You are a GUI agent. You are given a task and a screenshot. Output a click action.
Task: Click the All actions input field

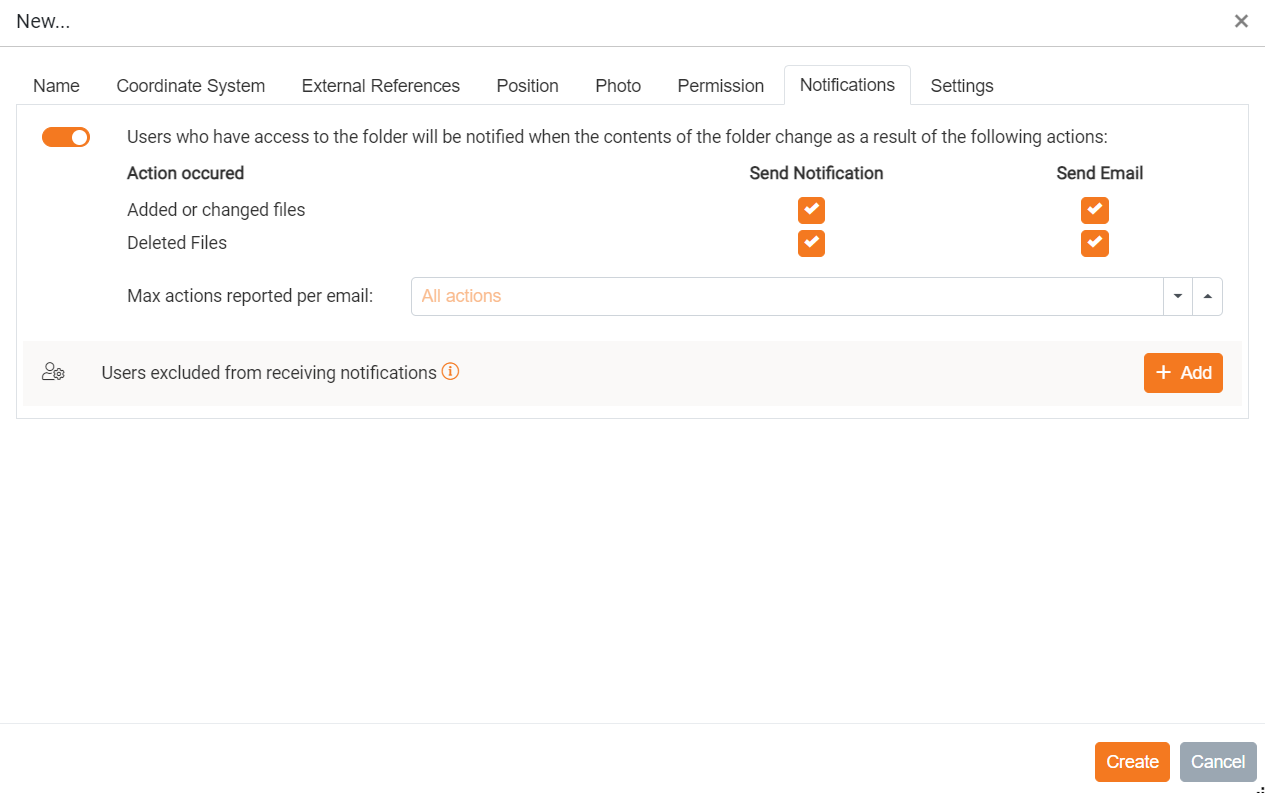coord(786,296)
